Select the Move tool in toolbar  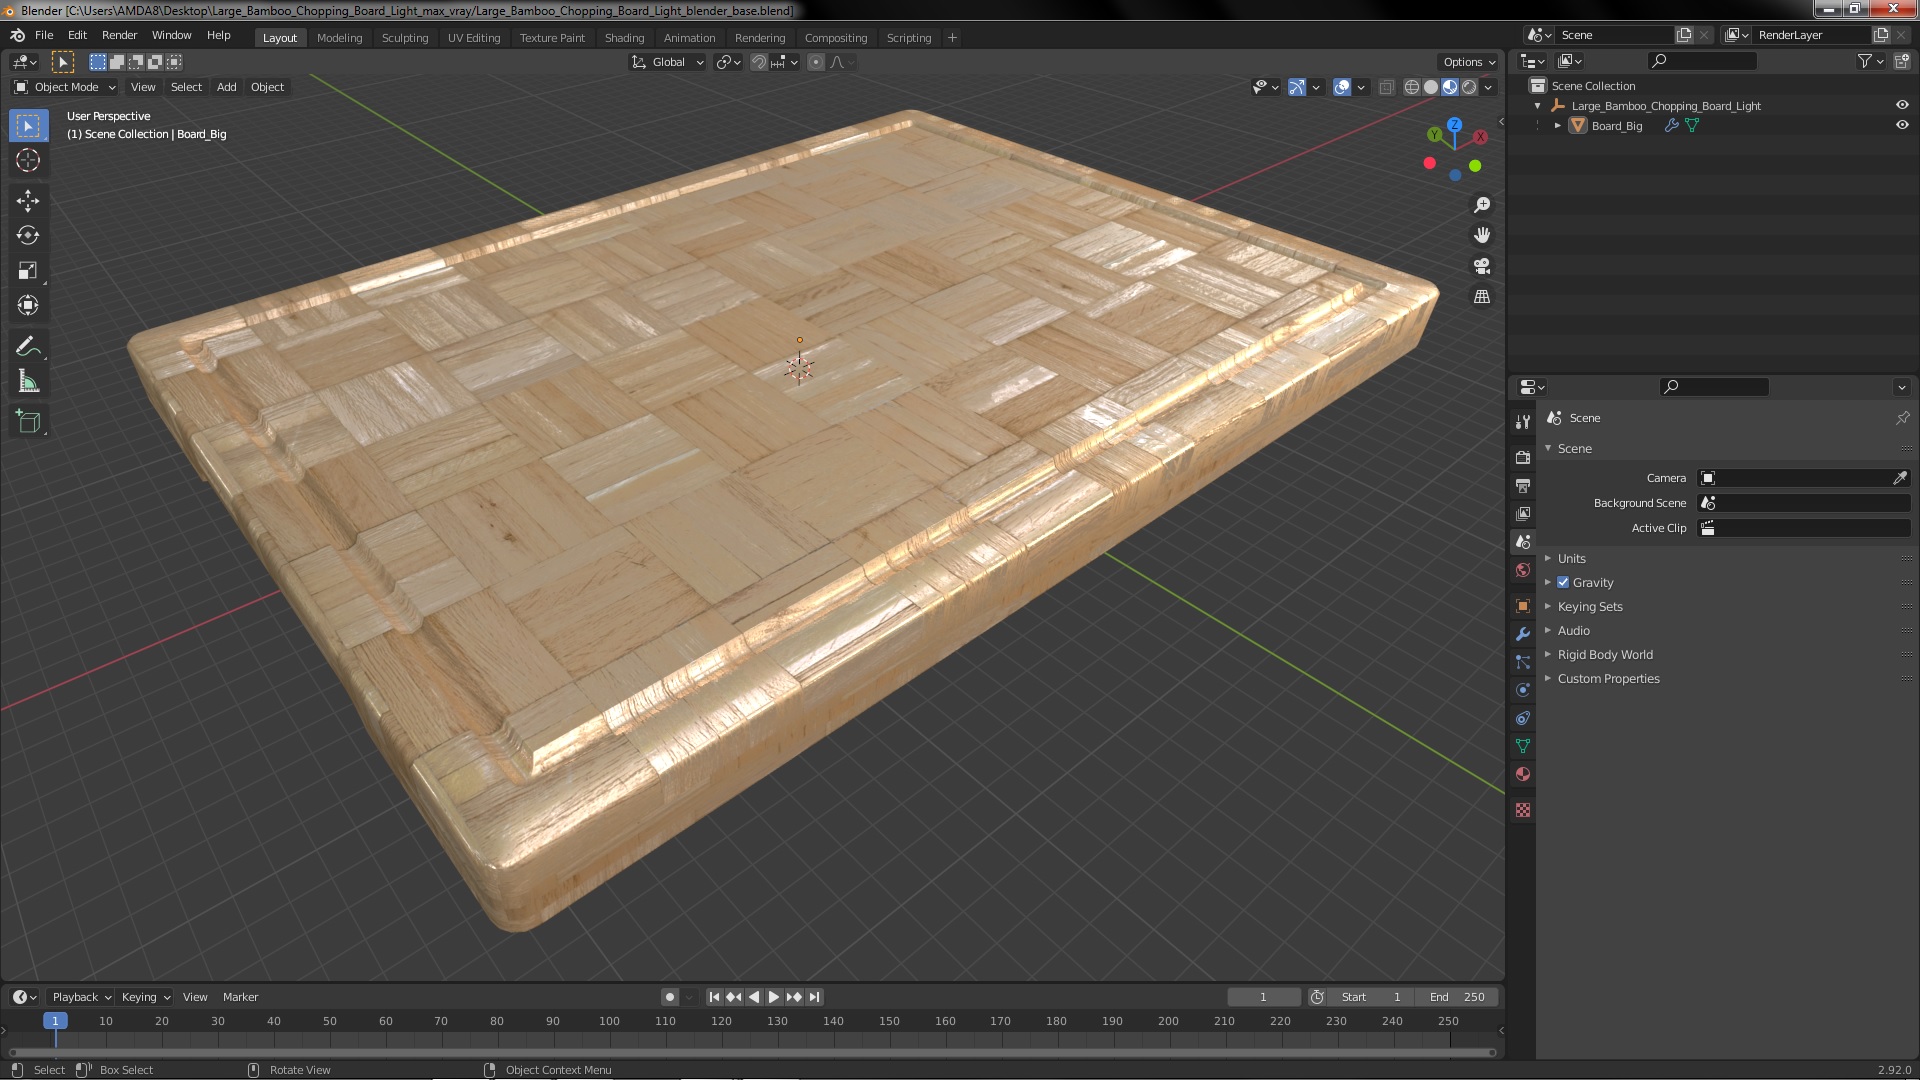(28, 200)
